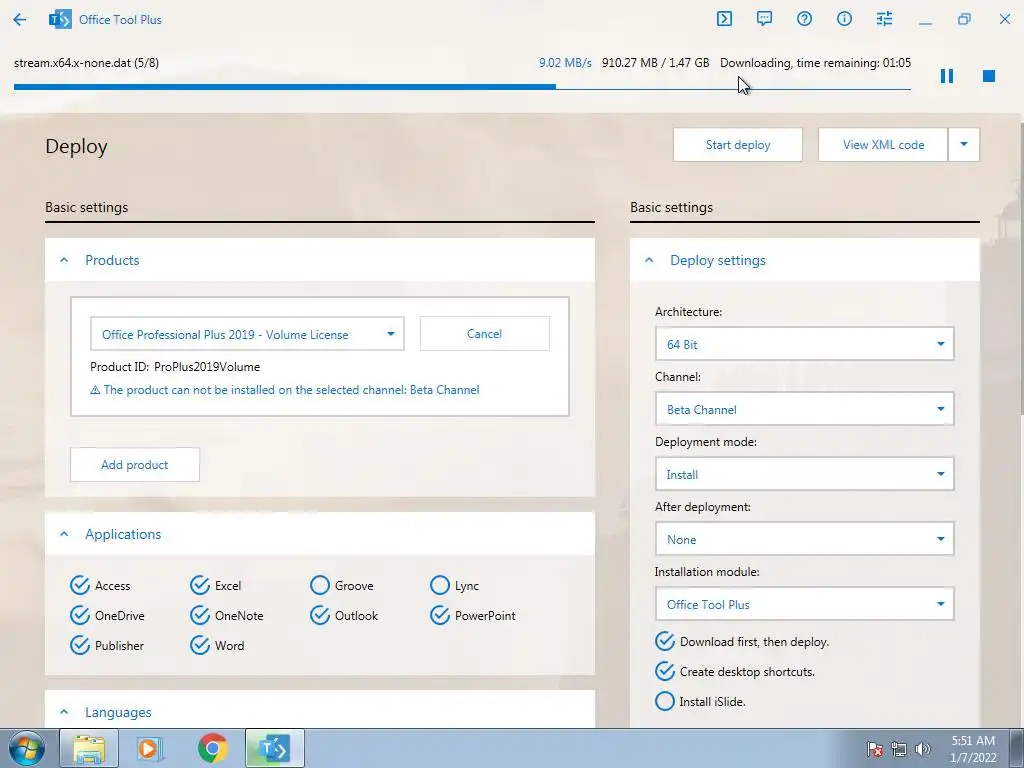Open the Deployment mode dropdown
This screenshot has width=1024, height=768.
(805, 474)
